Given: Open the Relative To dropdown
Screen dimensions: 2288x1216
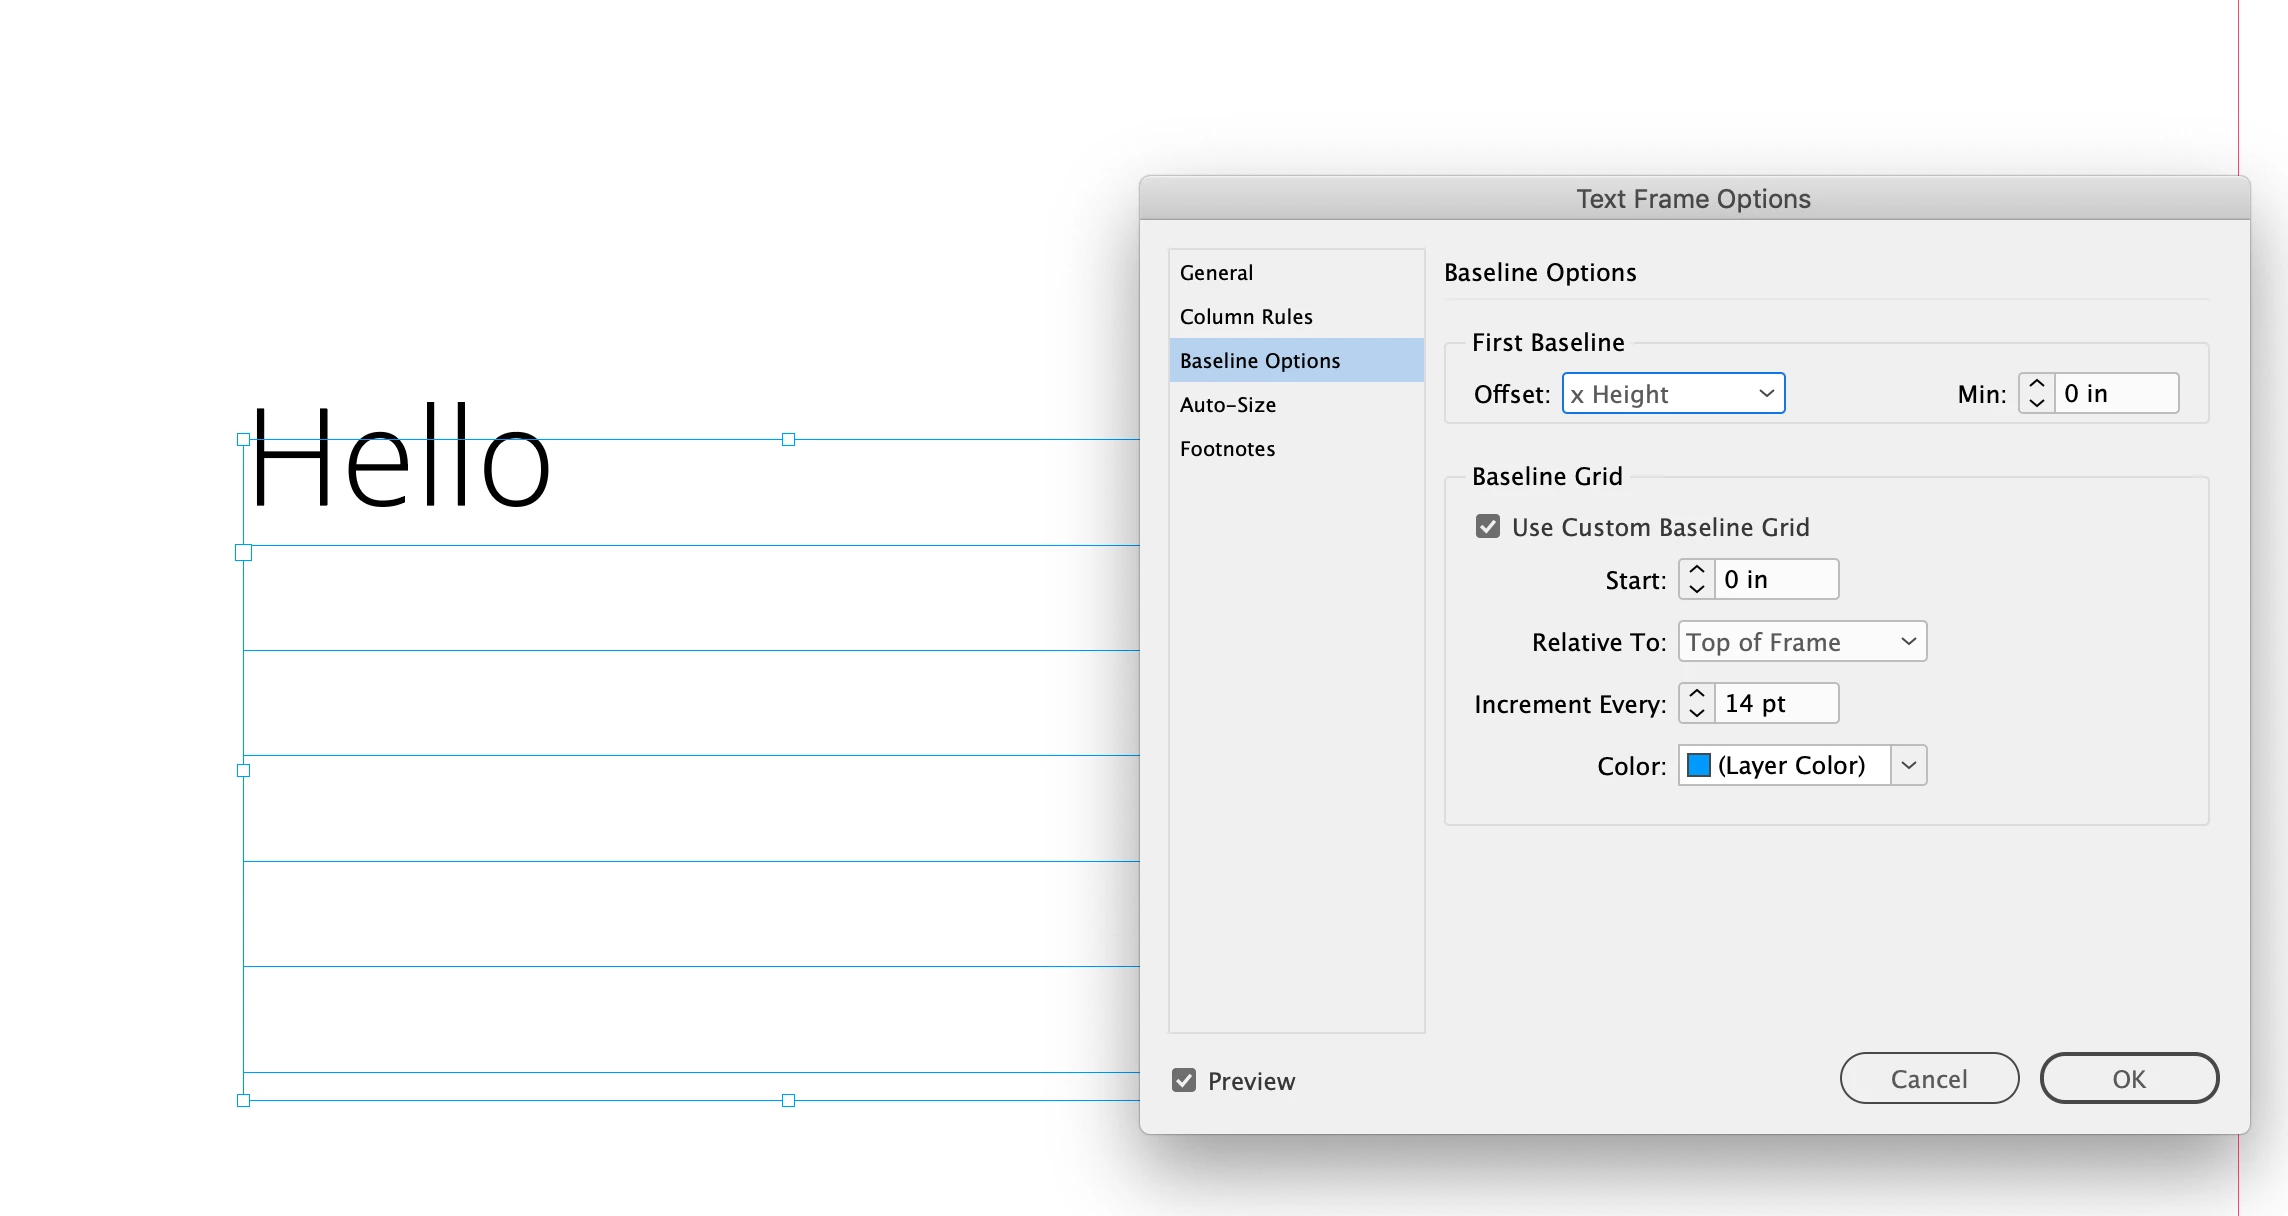Looking at the screenshot, I should [x=1801, y=642].
